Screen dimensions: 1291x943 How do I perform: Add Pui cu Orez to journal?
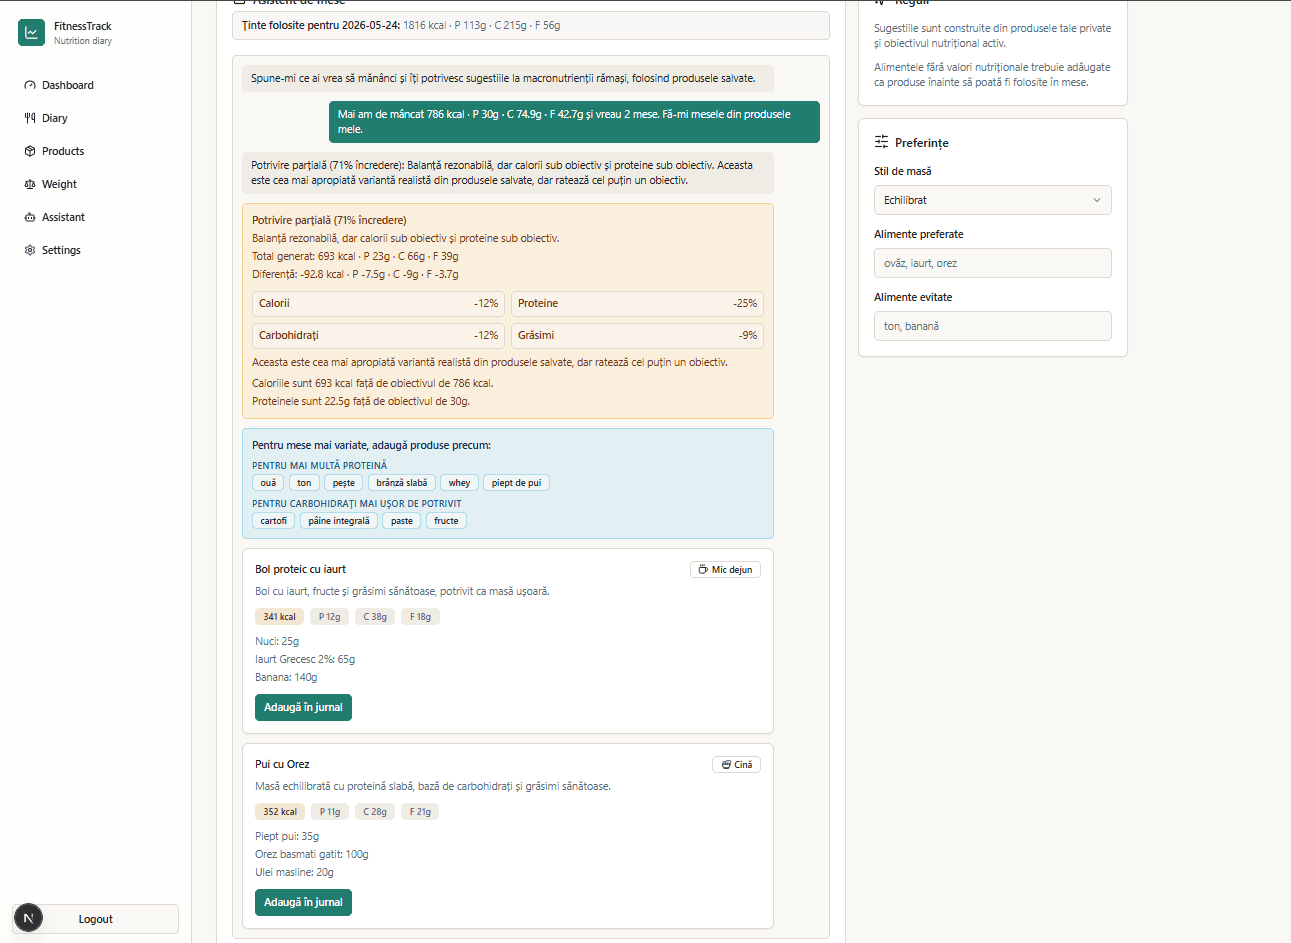303,902
